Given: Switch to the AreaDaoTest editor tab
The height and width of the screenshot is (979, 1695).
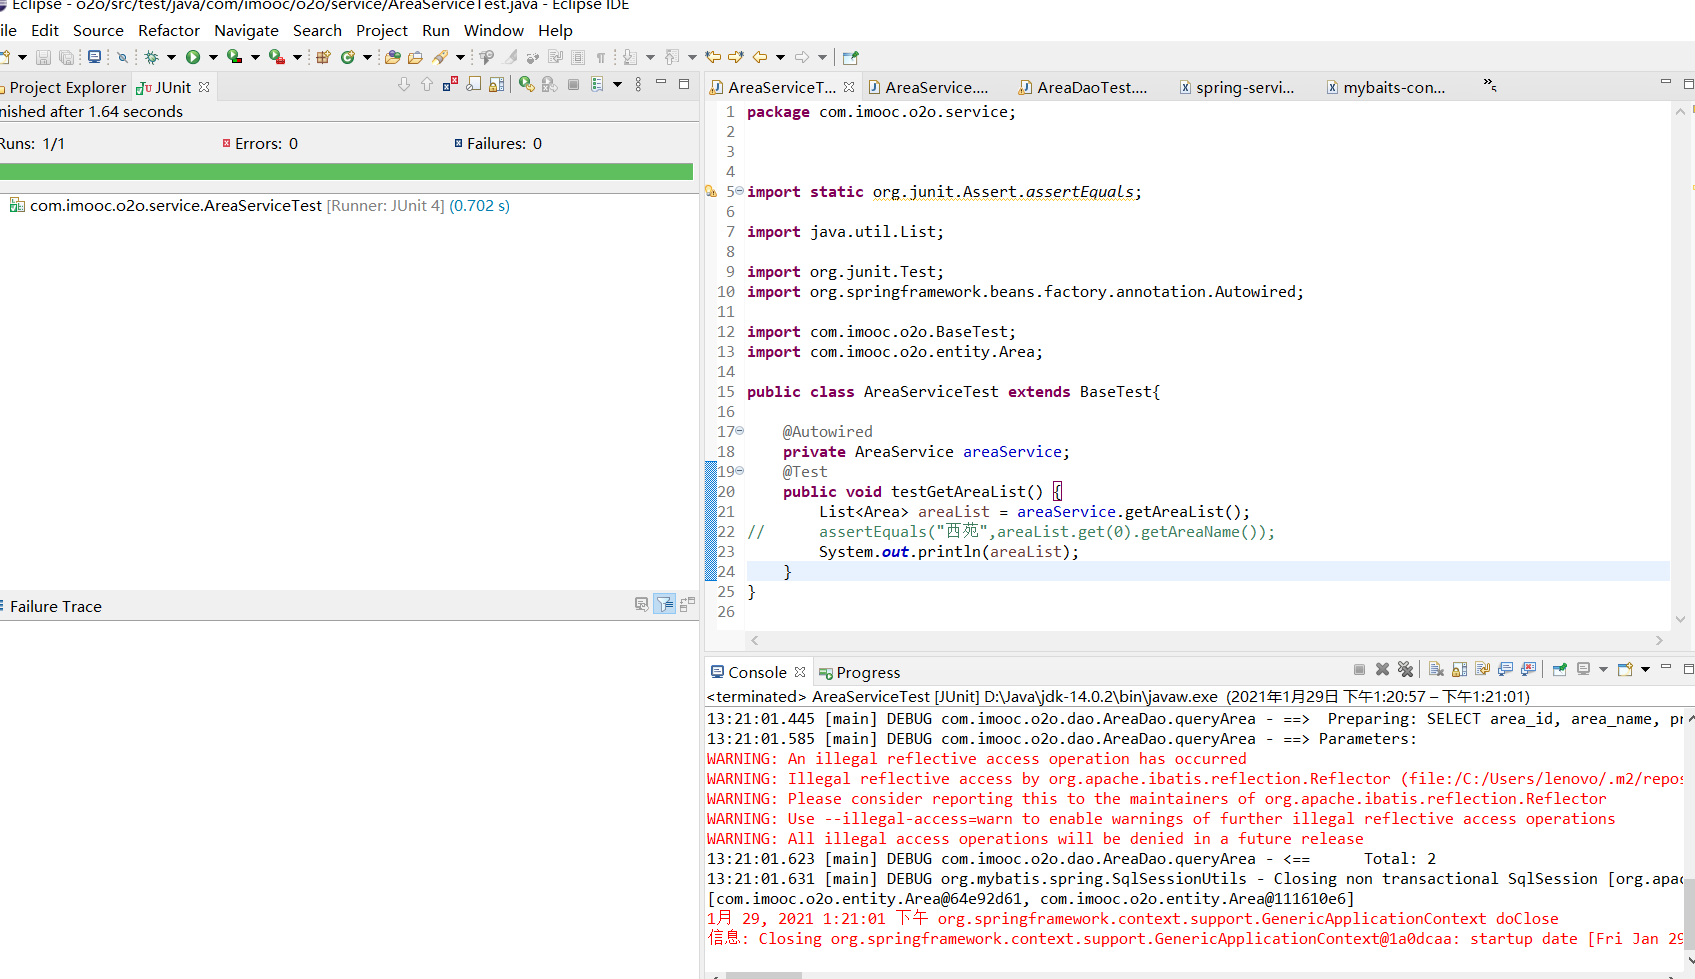Looking at the screenshot, I should pos(1091,87).
